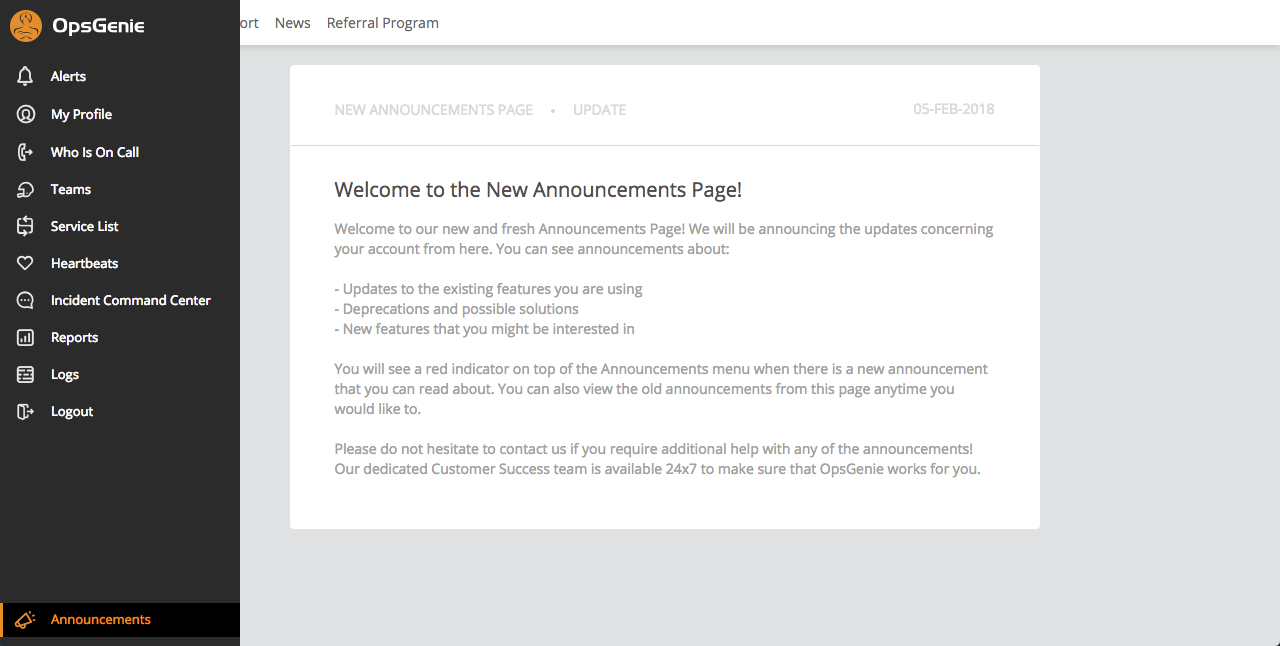
Task: Click the Reports chart icon
Action: point(26,337)
